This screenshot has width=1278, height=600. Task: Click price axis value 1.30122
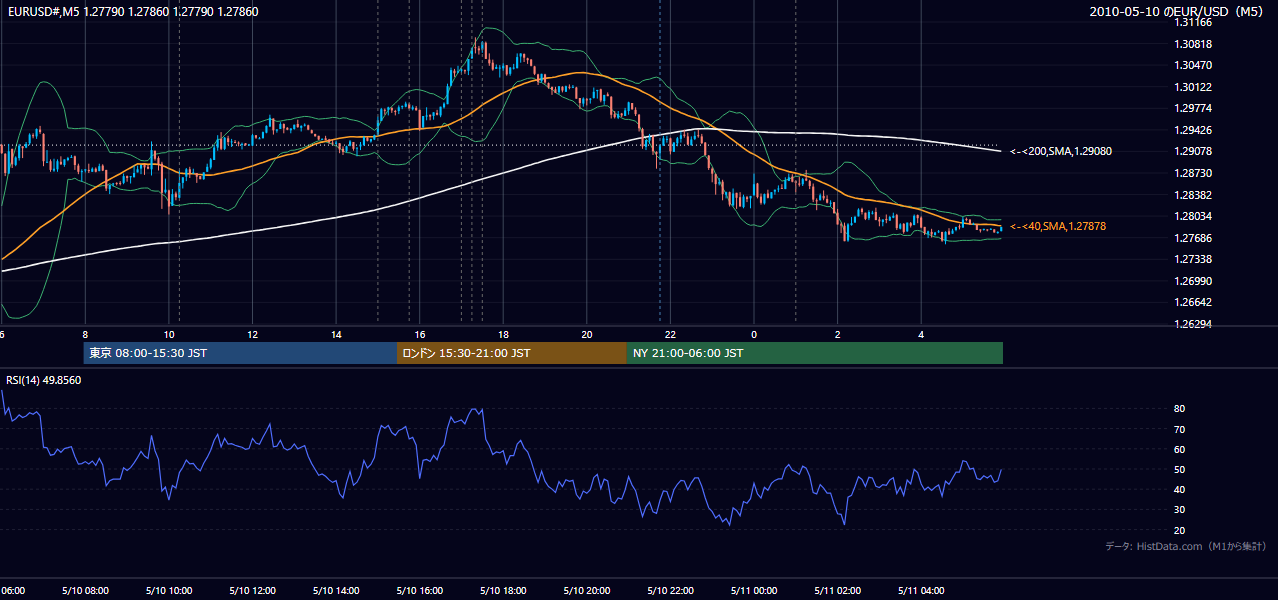1193,87
